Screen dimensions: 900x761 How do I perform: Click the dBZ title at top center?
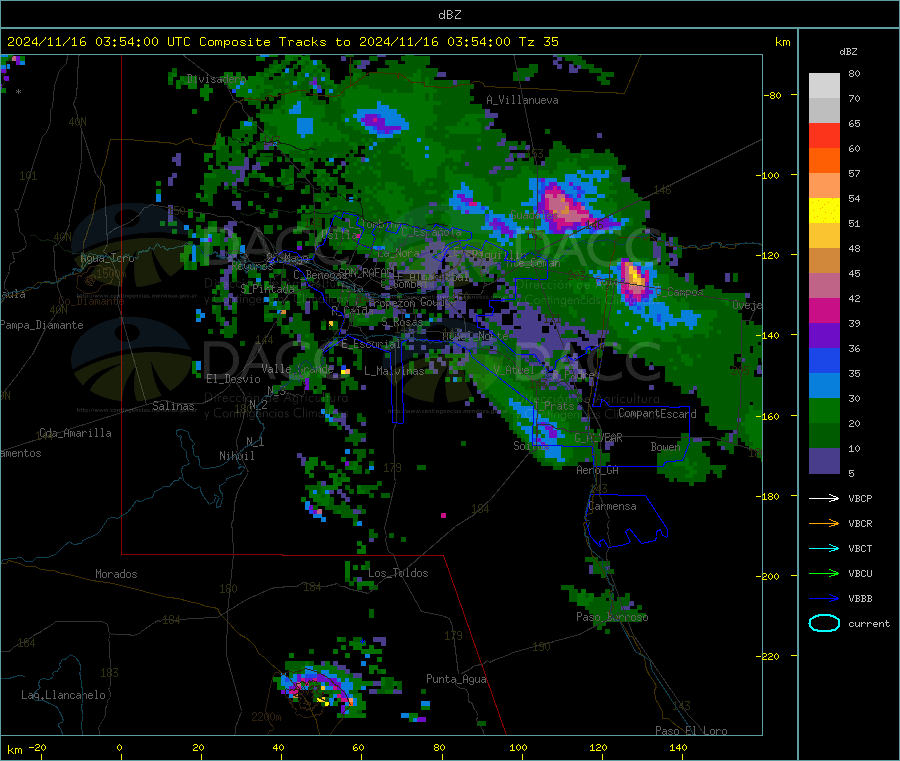point(449,15)
